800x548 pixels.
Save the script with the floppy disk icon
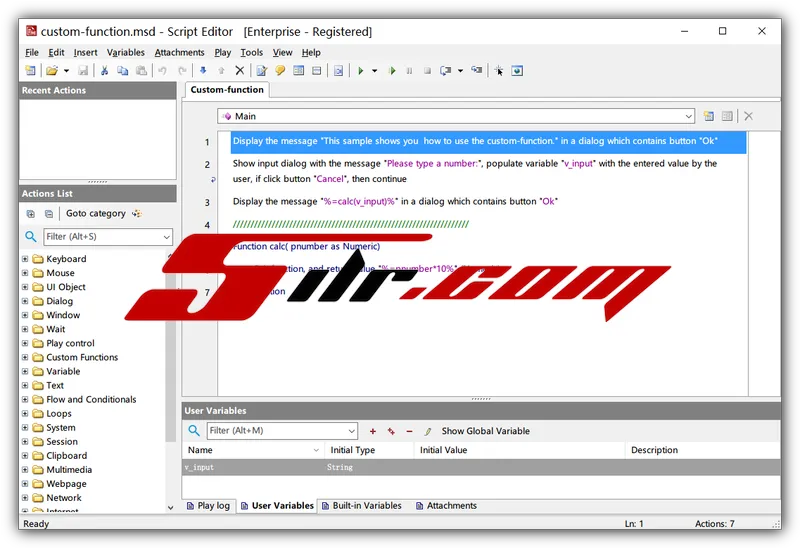[83, 70]
